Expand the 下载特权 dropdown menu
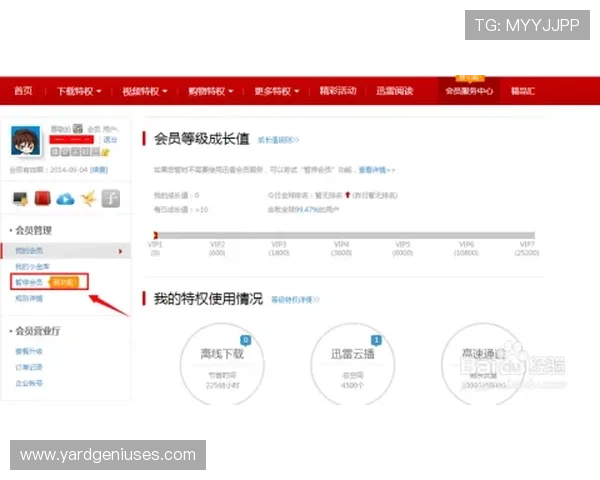 [79, 91]
